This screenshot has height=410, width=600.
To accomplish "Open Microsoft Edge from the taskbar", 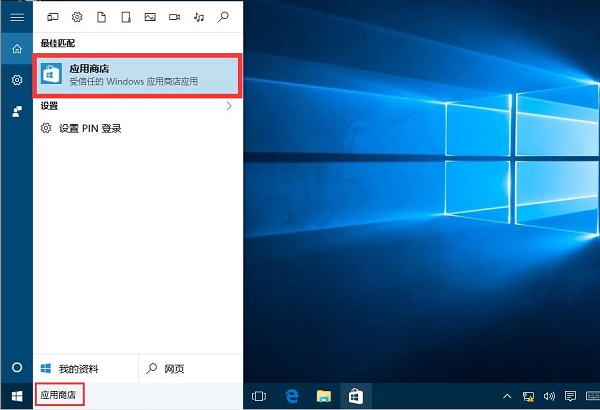I will (x=293, y=396).
